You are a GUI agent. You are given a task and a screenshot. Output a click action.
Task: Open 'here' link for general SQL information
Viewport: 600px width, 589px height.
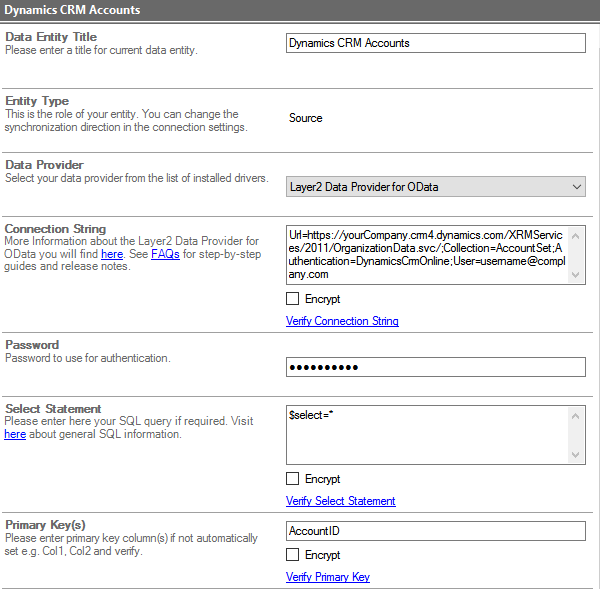click(x=15, y=435)
